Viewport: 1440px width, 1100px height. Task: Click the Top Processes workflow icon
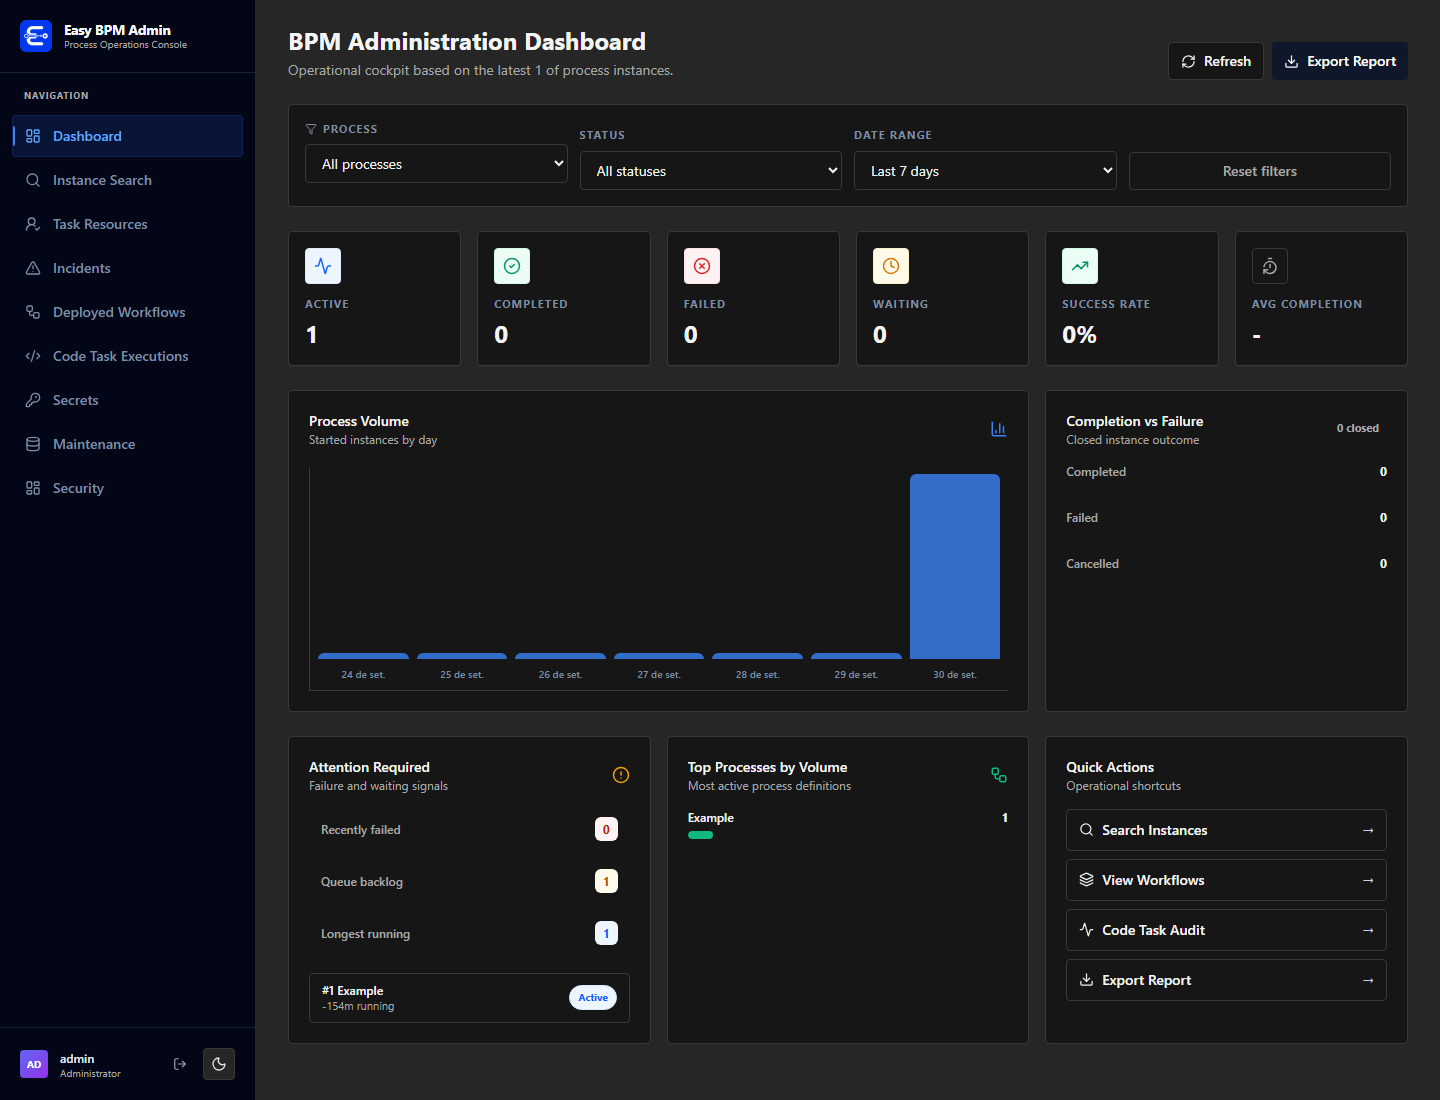pos(999,775)
